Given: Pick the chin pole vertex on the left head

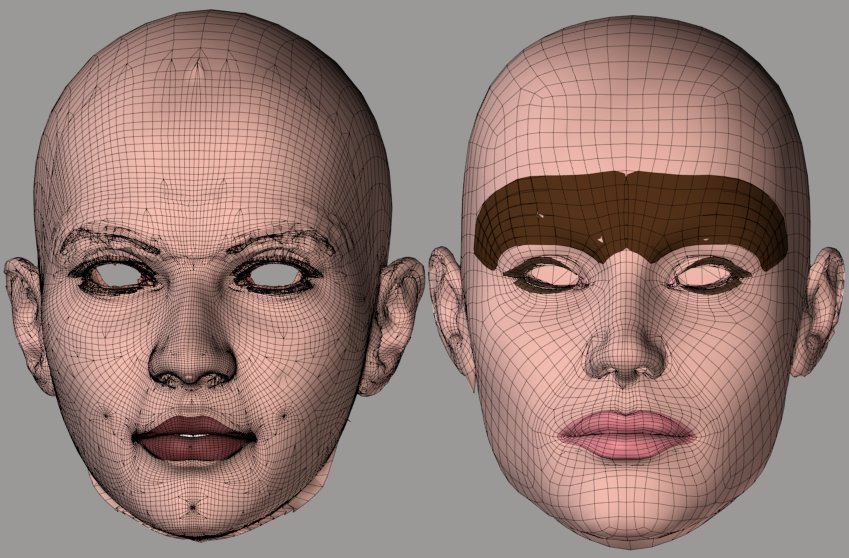Looking at the screenshot, I should click(193, 507).
